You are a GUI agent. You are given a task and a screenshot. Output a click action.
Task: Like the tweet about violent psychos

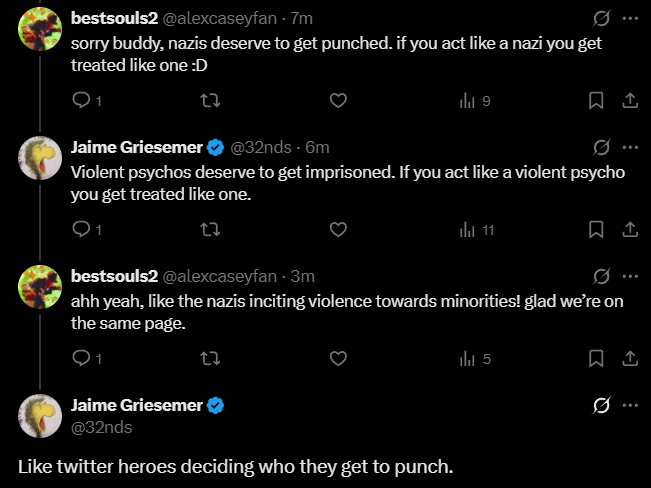pyautogui.click(x=338, y=229)
